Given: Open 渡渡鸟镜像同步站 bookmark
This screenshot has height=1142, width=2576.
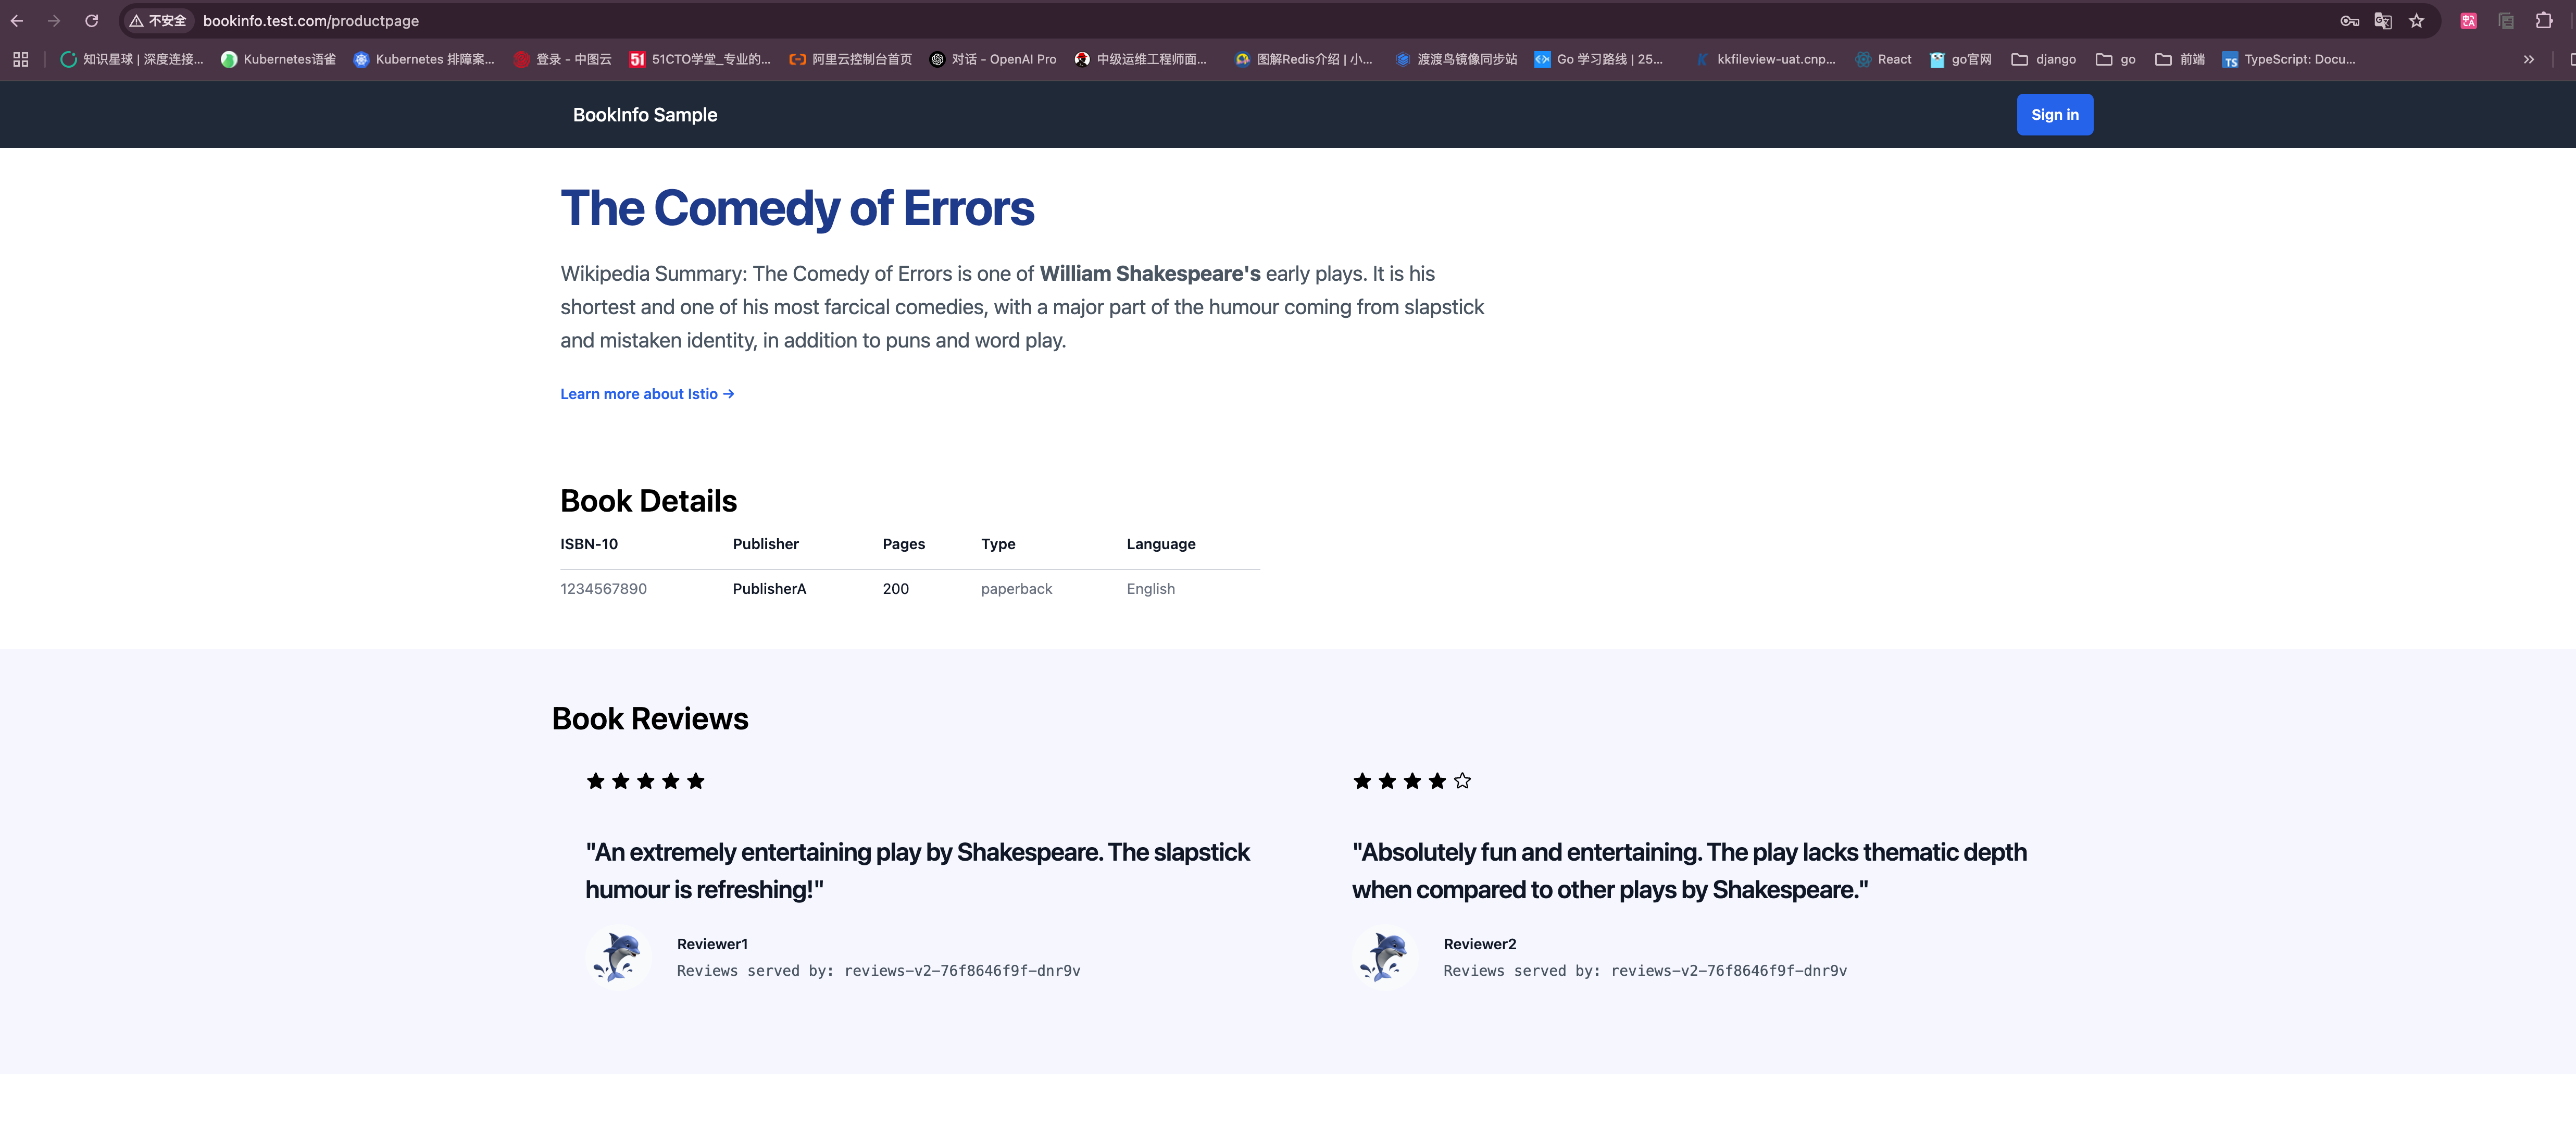Looking at the screenshot, I should pyautogui.click(x=1456, y=60).
